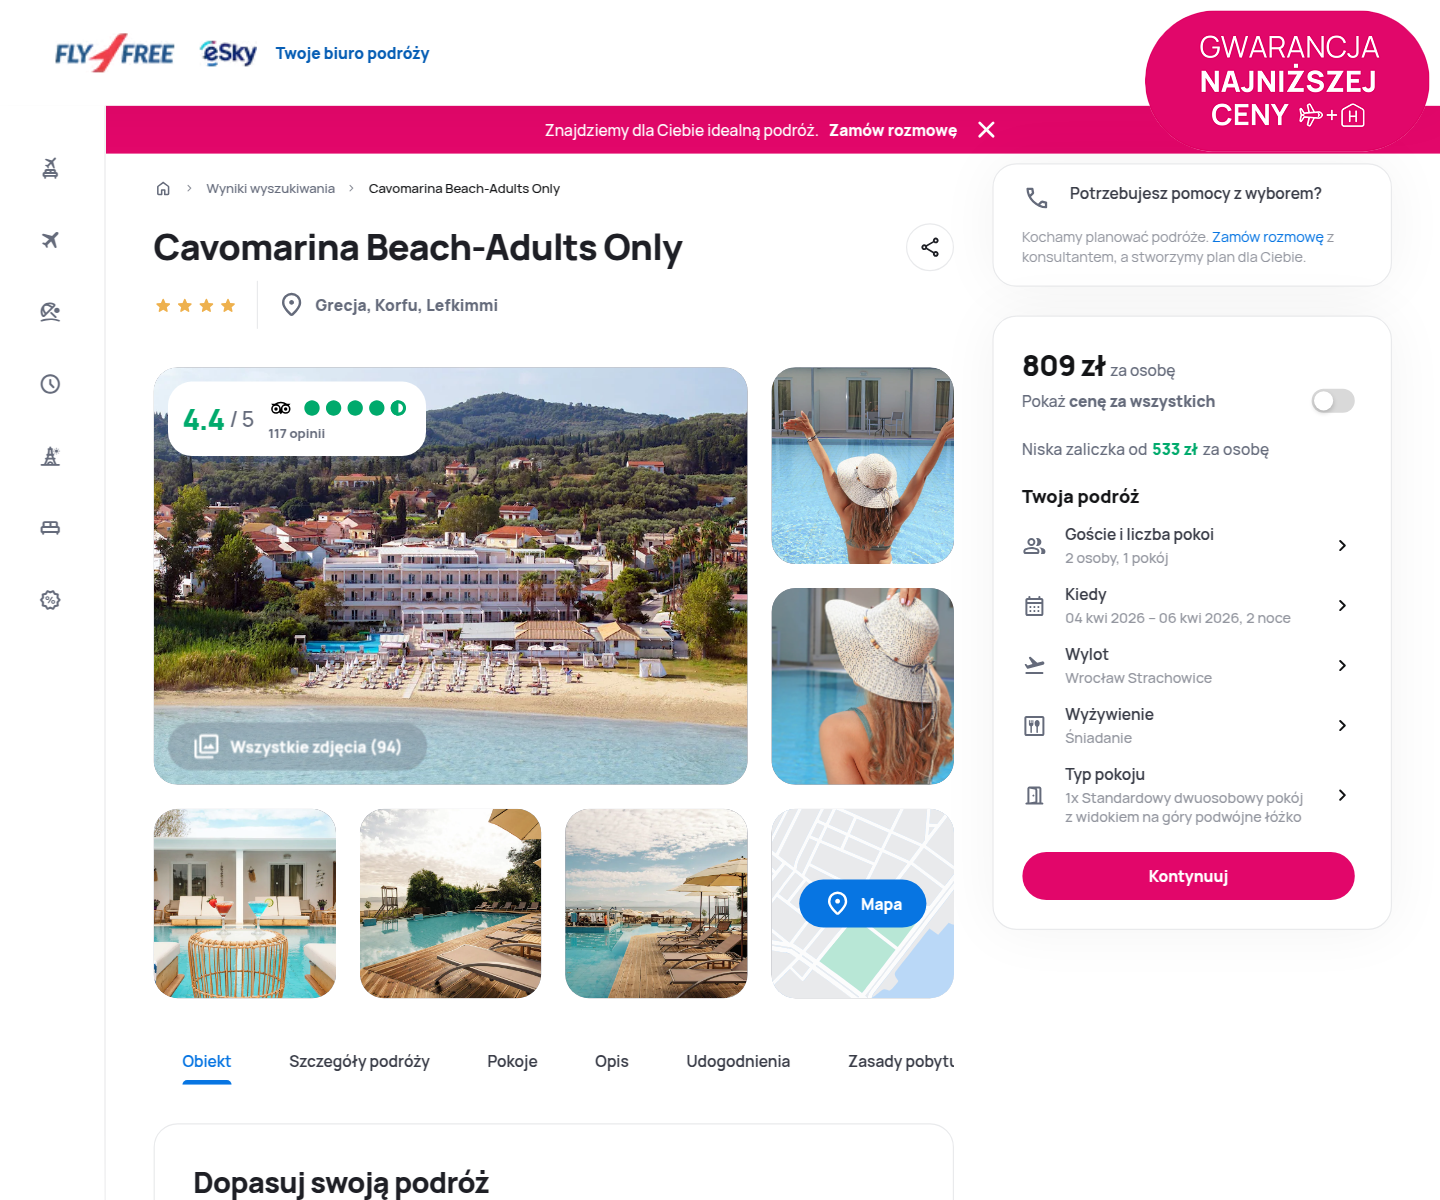Viewport: 1440px width, 1200px height.
Task: Open 'Wszystkie zdjęcia (94)' gallery overlay
Action: [x=298, y=746]
